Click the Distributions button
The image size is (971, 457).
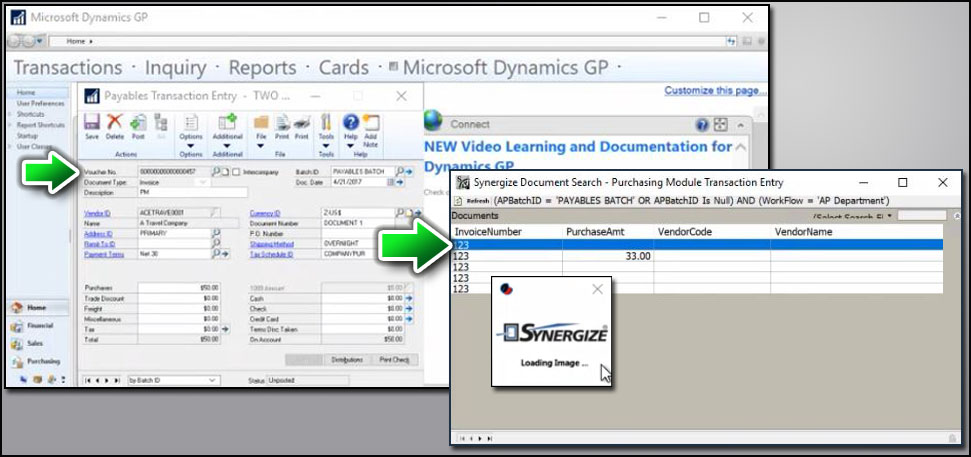(x=346, y=359)
